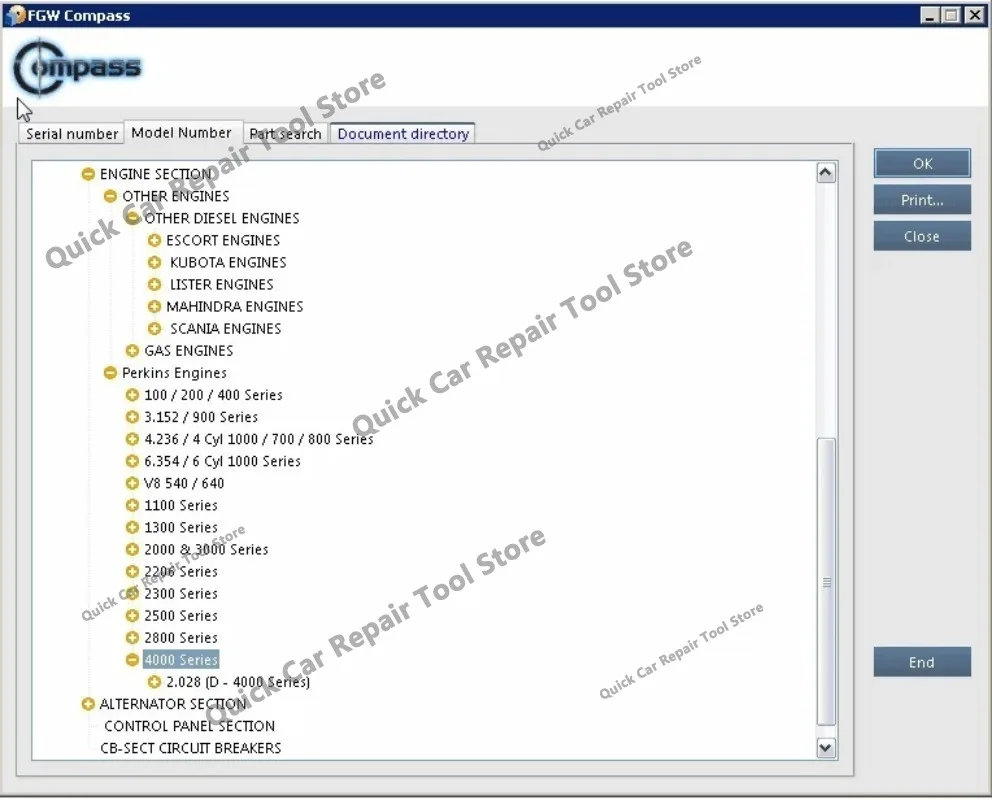The width and height of the screenshot is (992, 800).
Task: Expand the ESCORT ENGINES node
Action: pos(154,240)
